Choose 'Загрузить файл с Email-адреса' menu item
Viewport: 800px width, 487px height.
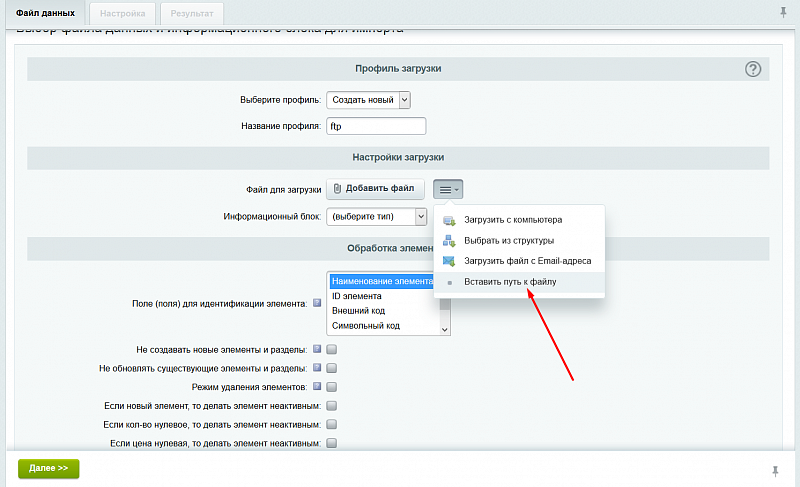(519, 261)
